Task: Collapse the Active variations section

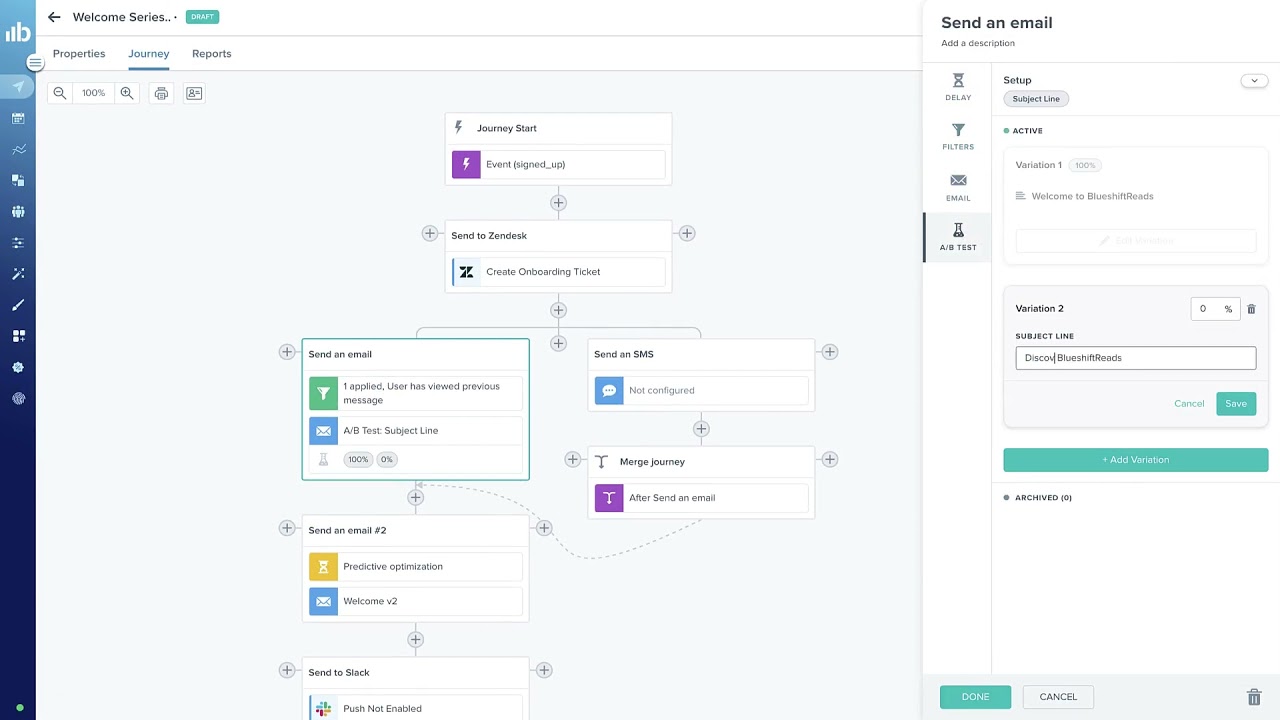Action: click(x=1007, y=131)
